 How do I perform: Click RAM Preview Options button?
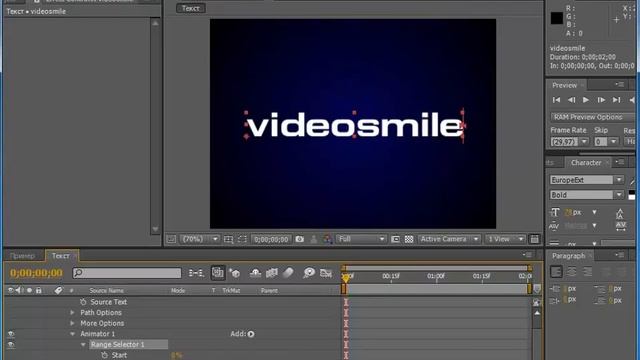pyautogui.click(x=591, y=117)
